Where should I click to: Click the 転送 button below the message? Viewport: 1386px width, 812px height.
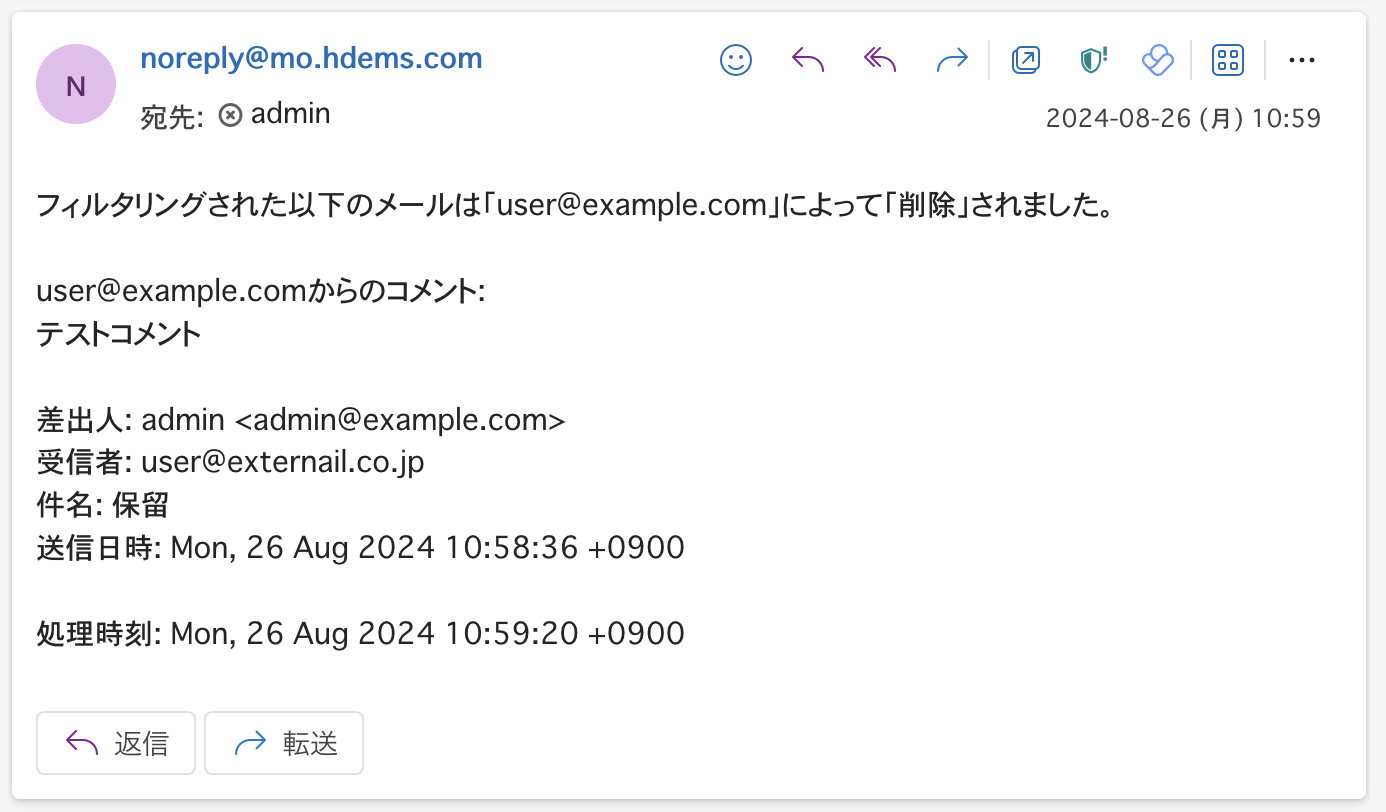284,743
